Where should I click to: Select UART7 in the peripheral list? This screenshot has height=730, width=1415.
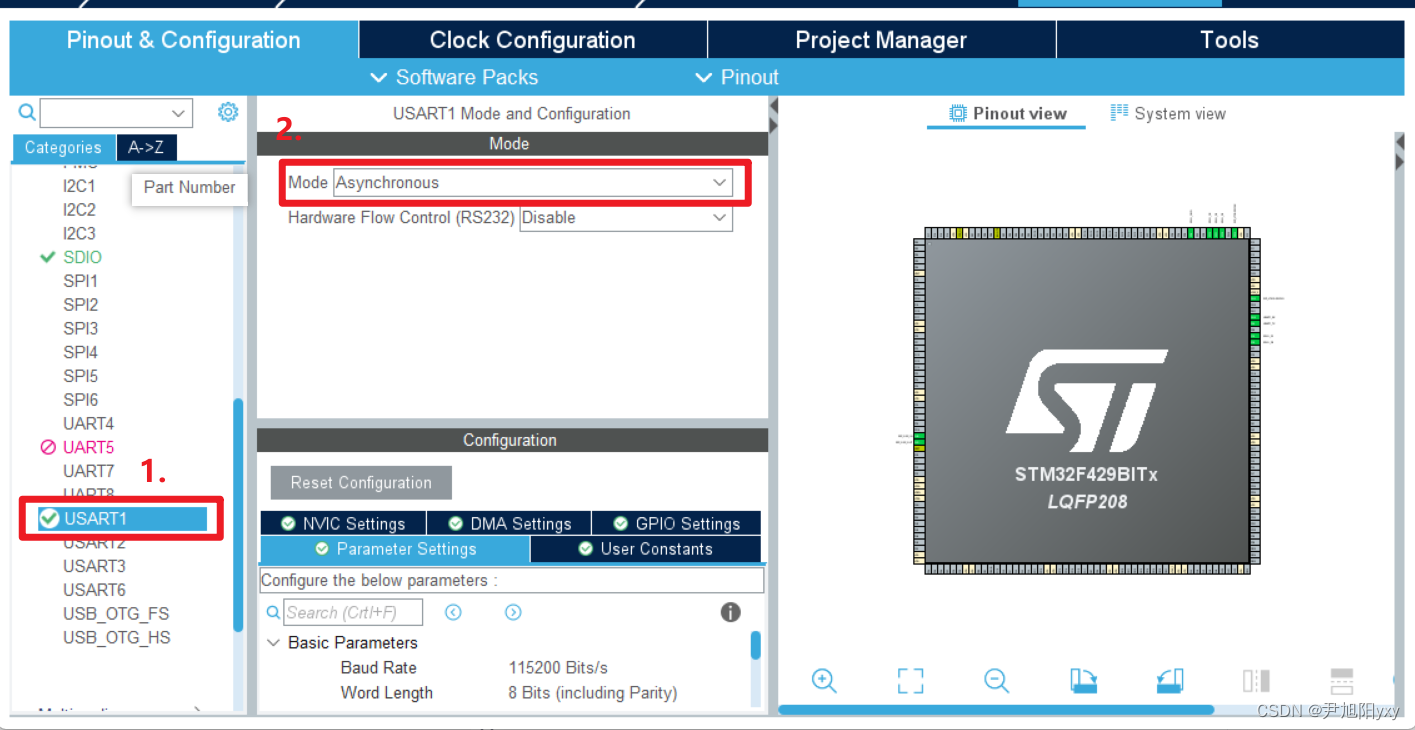click(88, 470)
